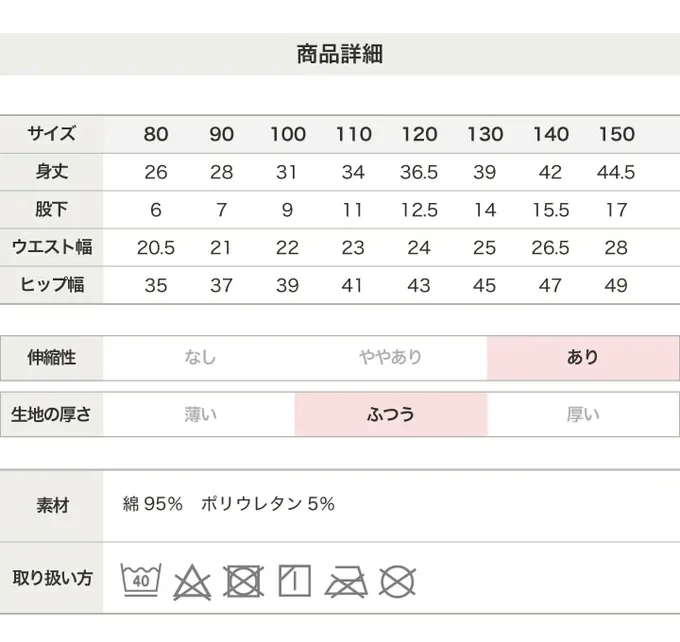Click the do-not-bleach triangle icon
Screen dimensions: 680x642
click(192, 582)
